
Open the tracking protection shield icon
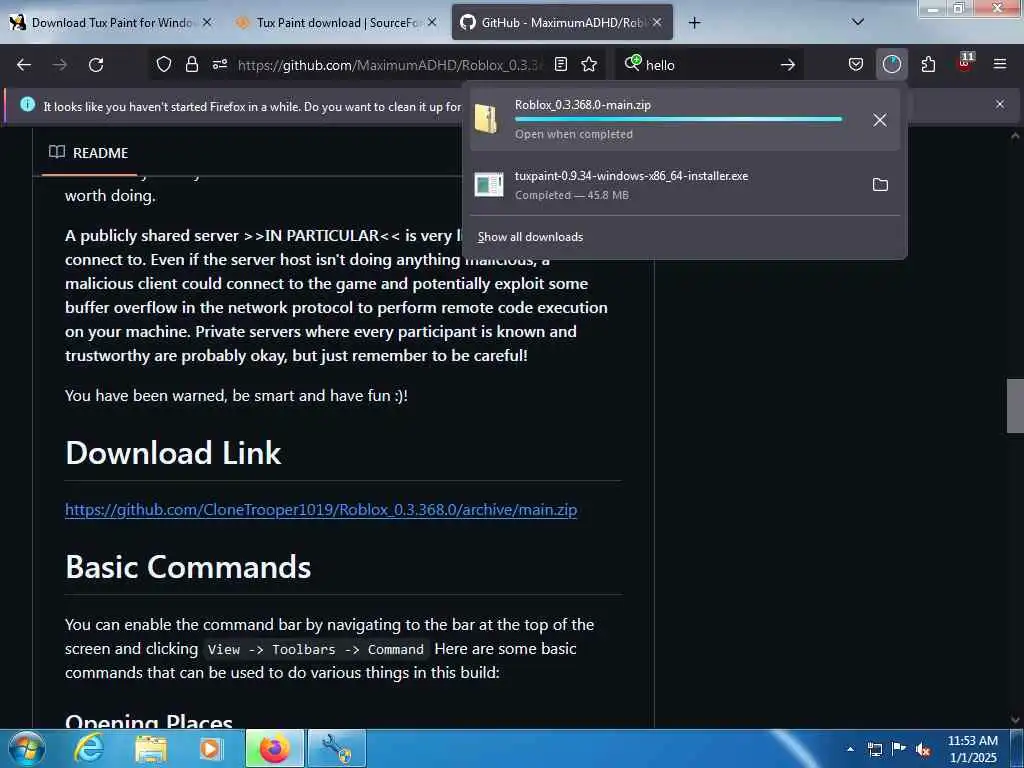pyautogui.click(x=164, y=64)
